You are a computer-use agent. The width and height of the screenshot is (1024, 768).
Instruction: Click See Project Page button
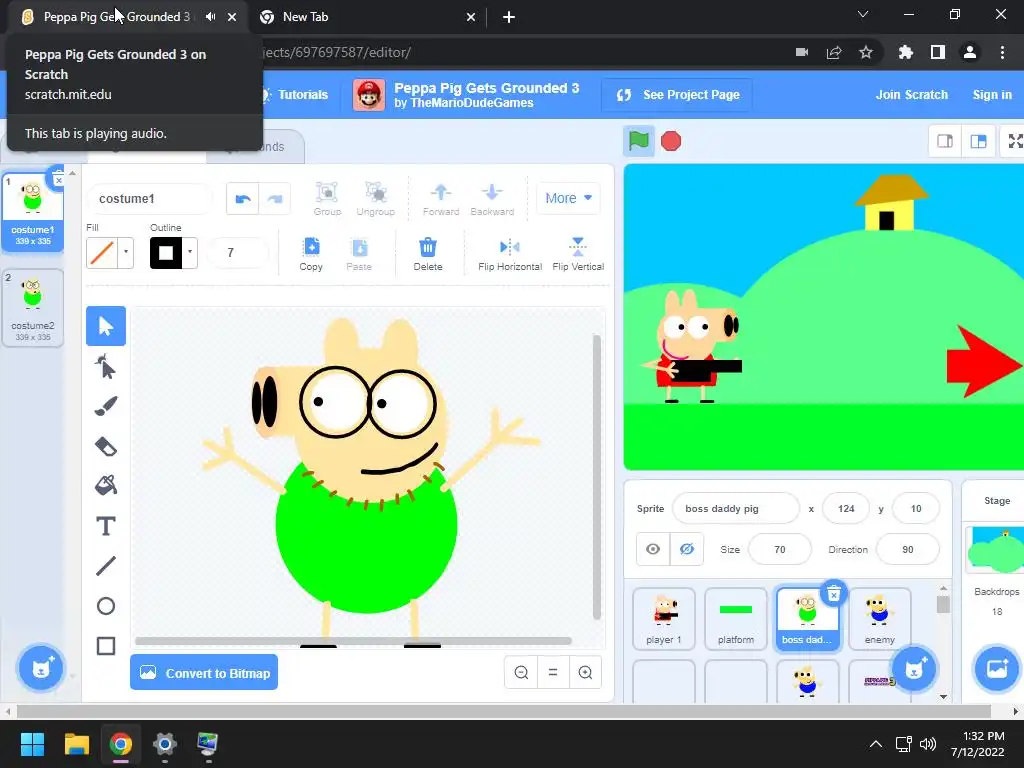pos(678,95)
